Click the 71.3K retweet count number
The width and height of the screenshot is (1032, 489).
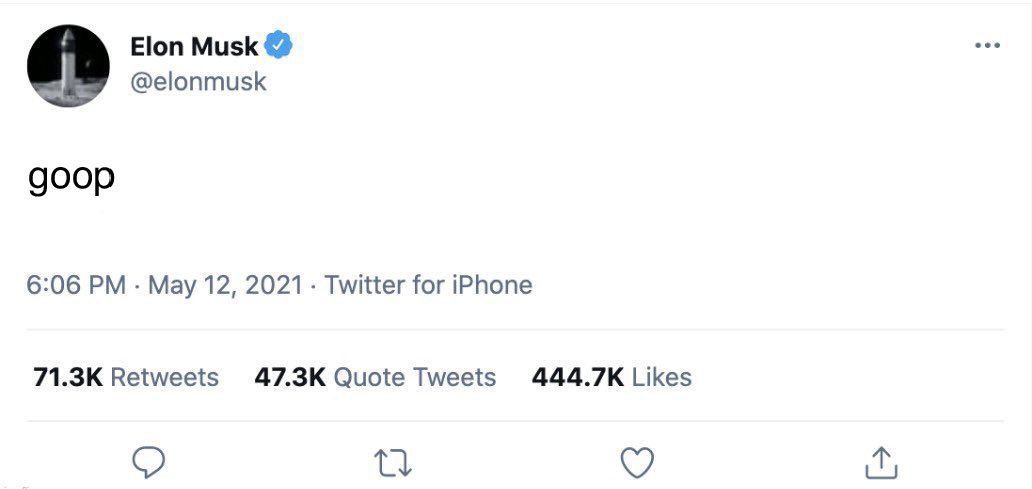click(68, 377)
